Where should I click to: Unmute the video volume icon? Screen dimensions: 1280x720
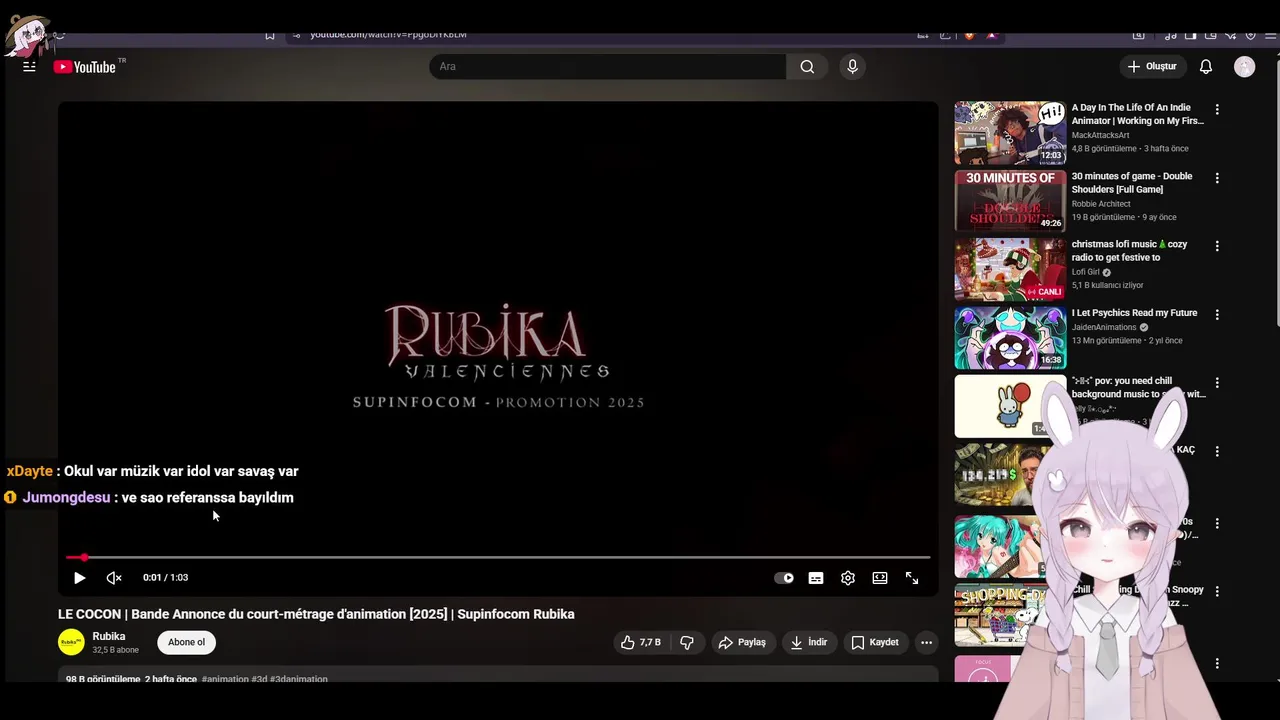(114, 578)
